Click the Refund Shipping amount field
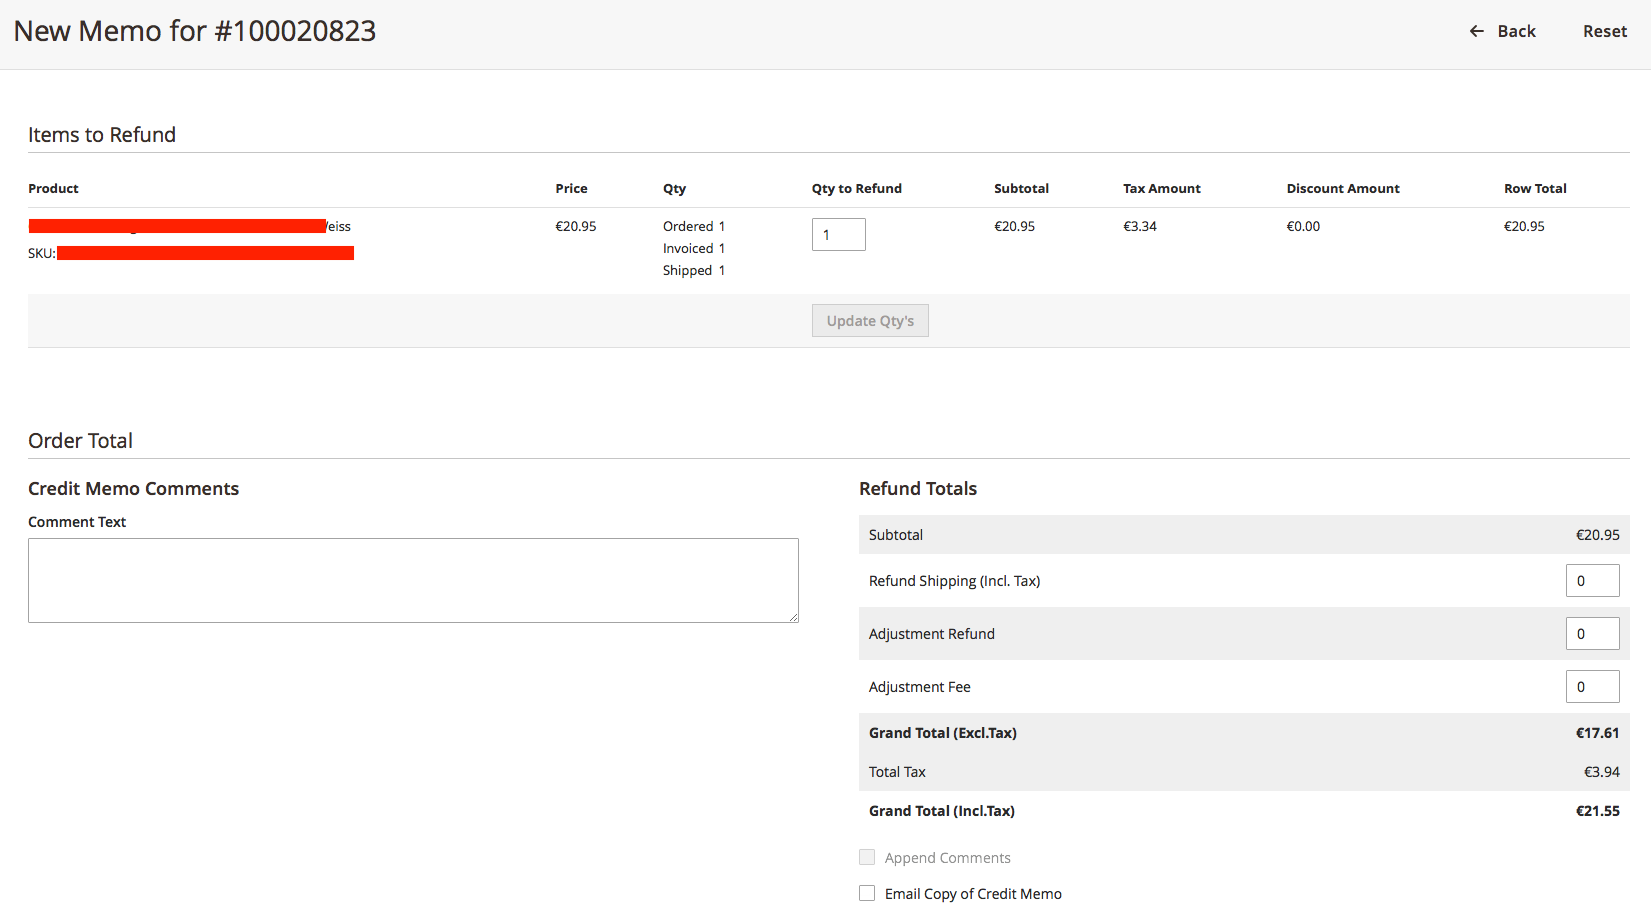Viewport: 1651px width, 917px height. coord(1592,580)
